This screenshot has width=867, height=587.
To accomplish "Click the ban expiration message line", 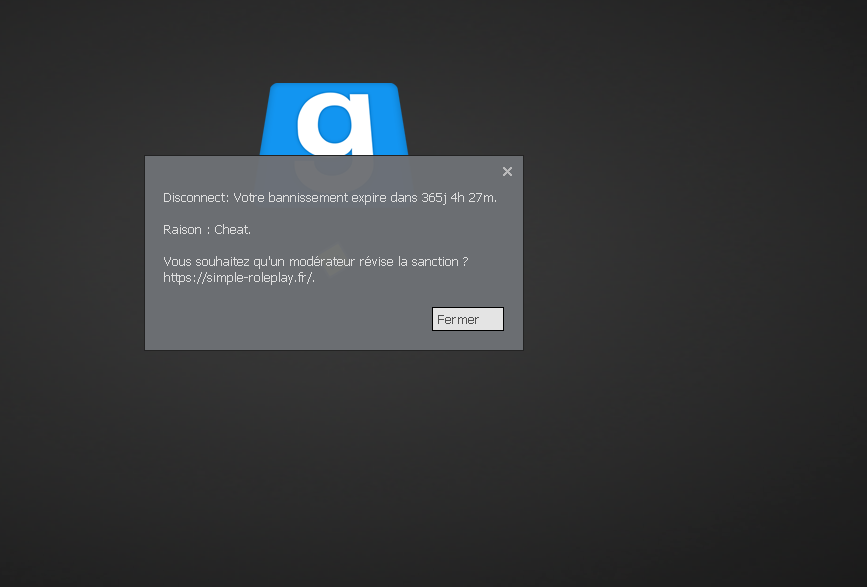I will (x=330, y=197).
